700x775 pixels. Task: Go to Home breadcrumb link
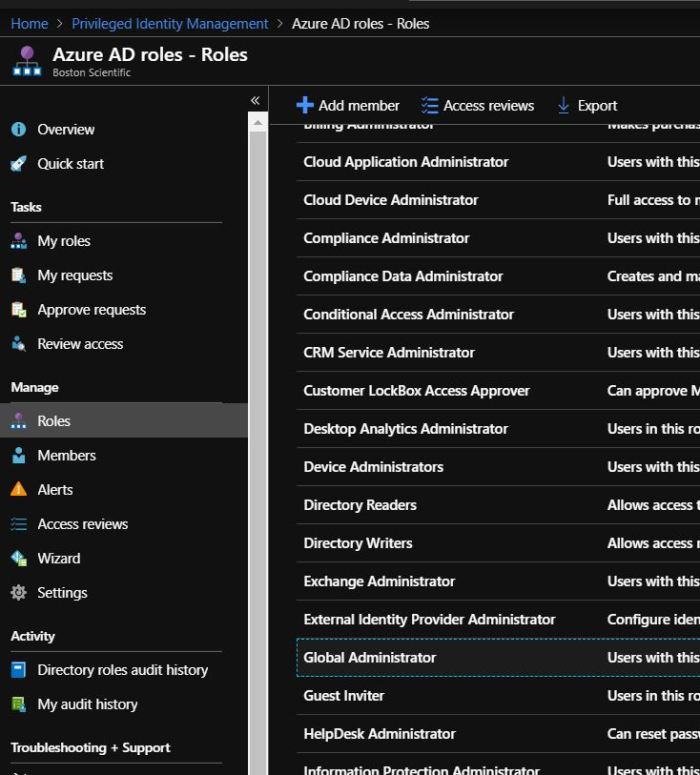point(29,23)
